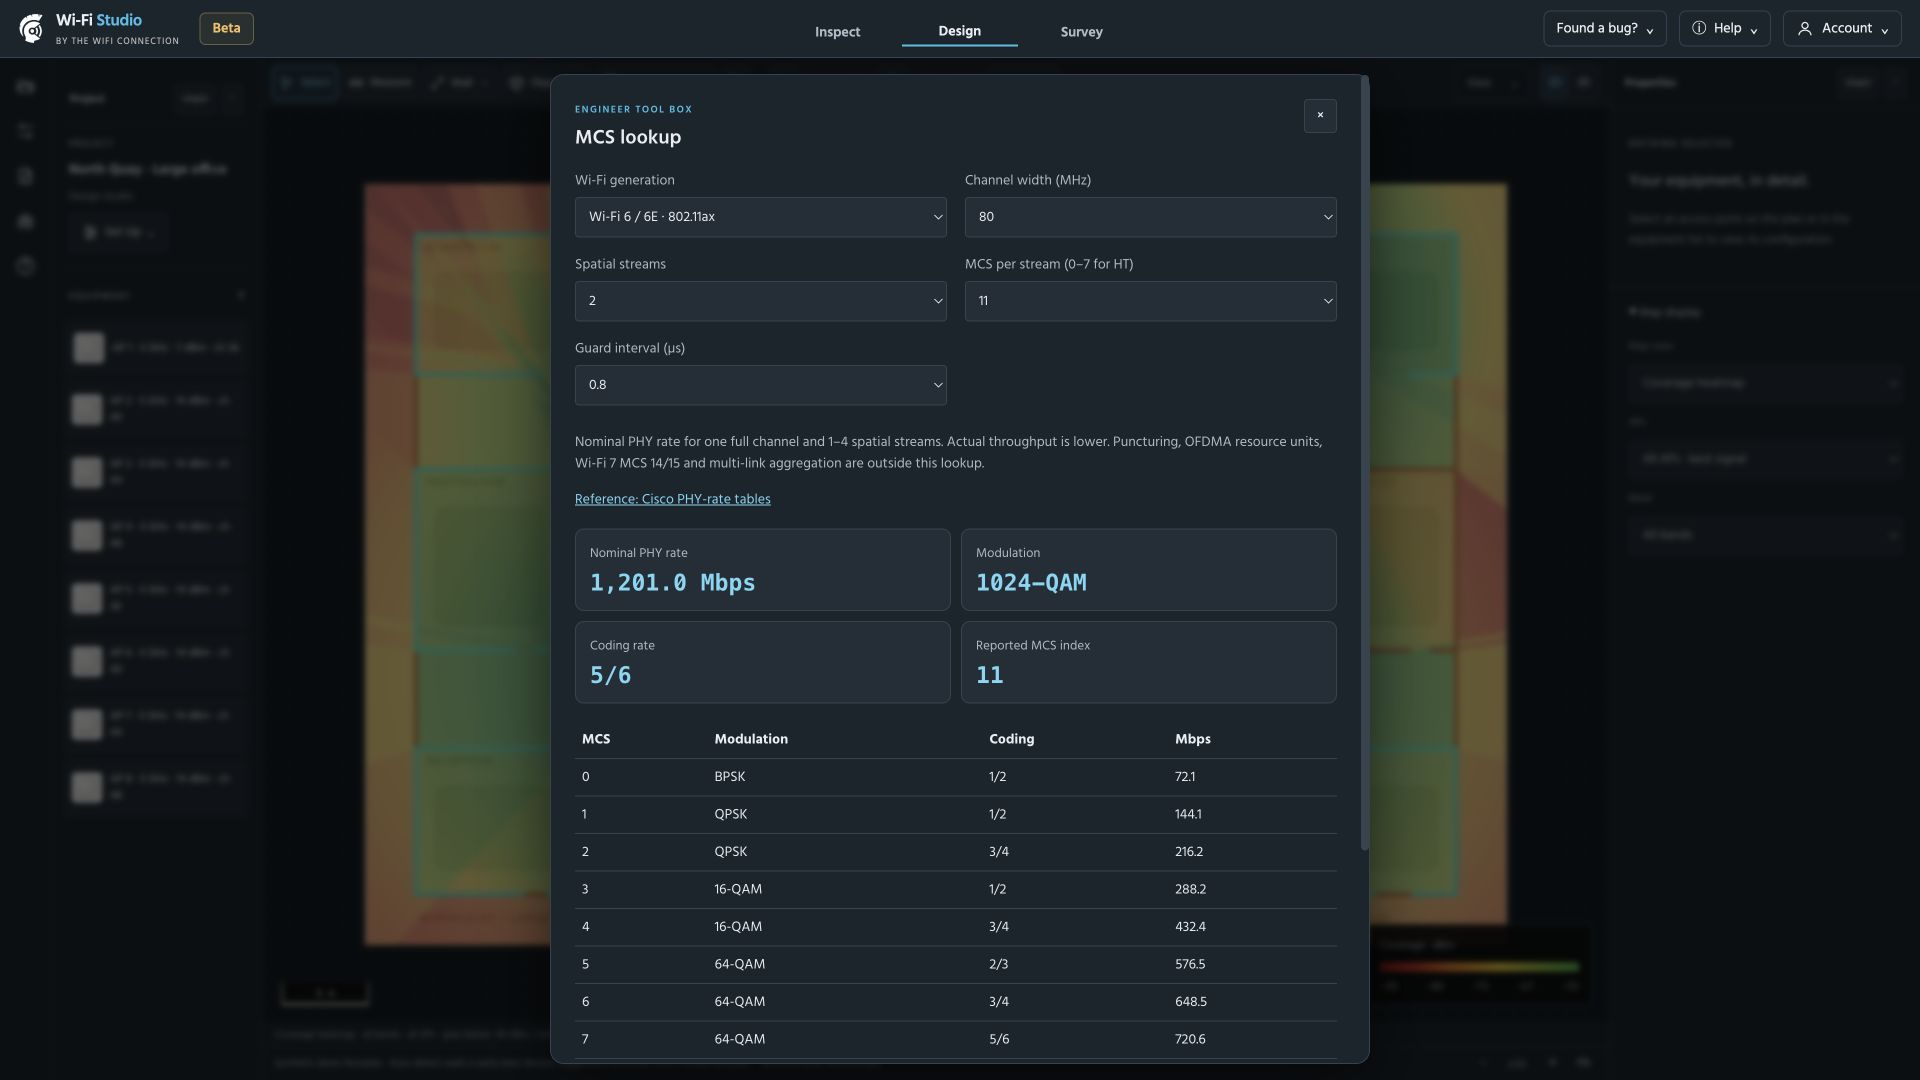This screenshot has height=1080, width=1920.
Task: Open the Wi-Fi generation dropdown
Action: [760, 217]
